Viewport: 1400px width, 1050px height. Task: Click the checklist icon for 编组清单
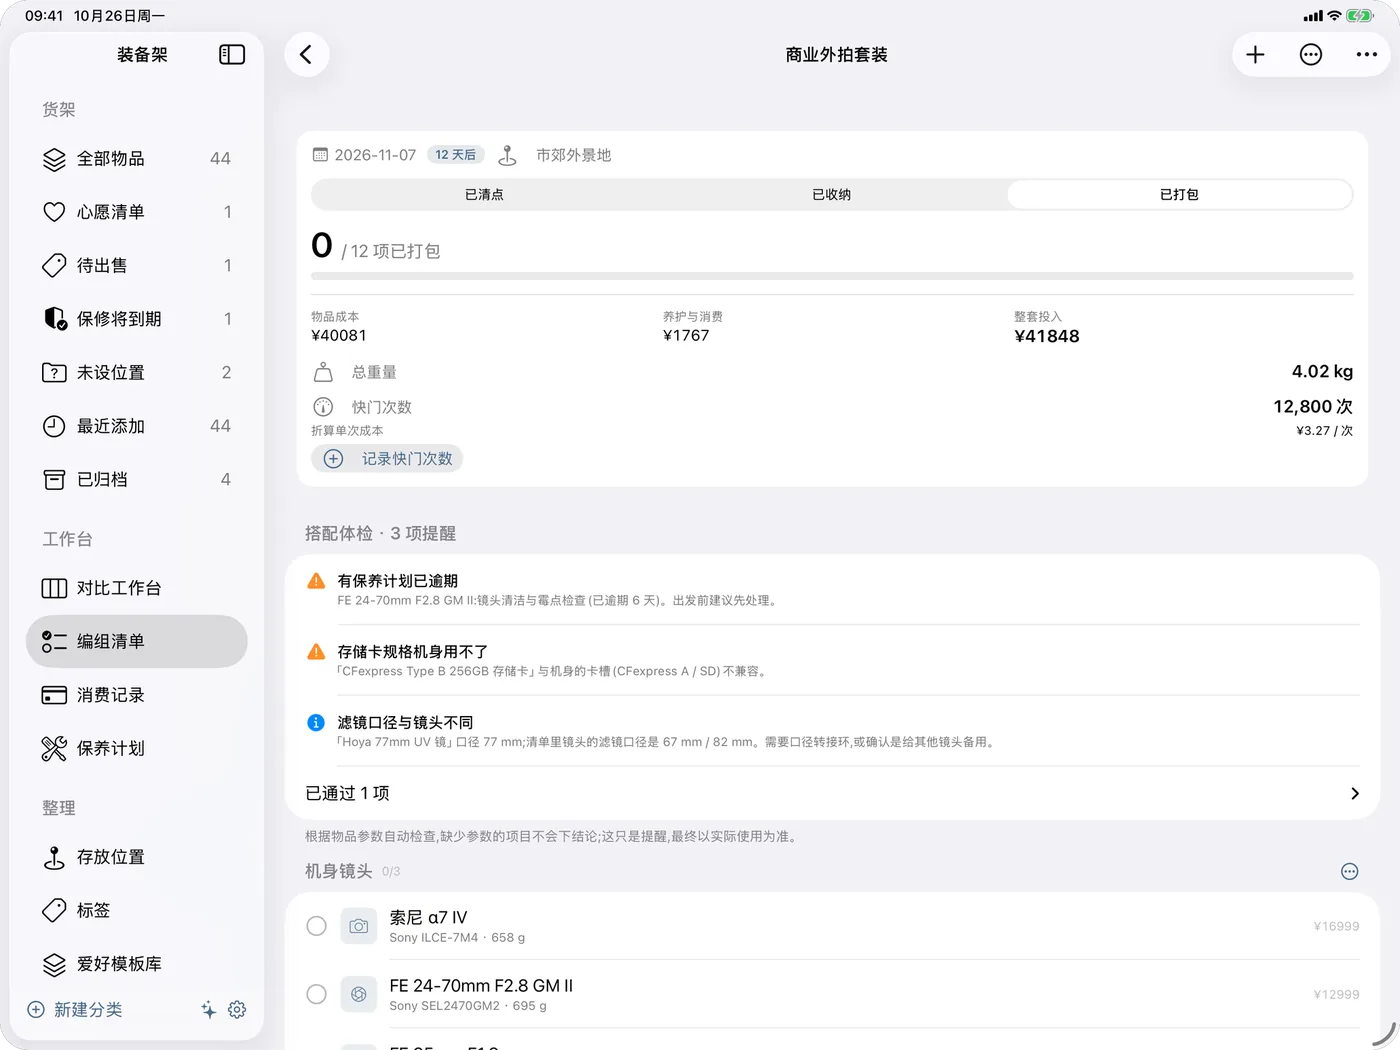[54, 642]
